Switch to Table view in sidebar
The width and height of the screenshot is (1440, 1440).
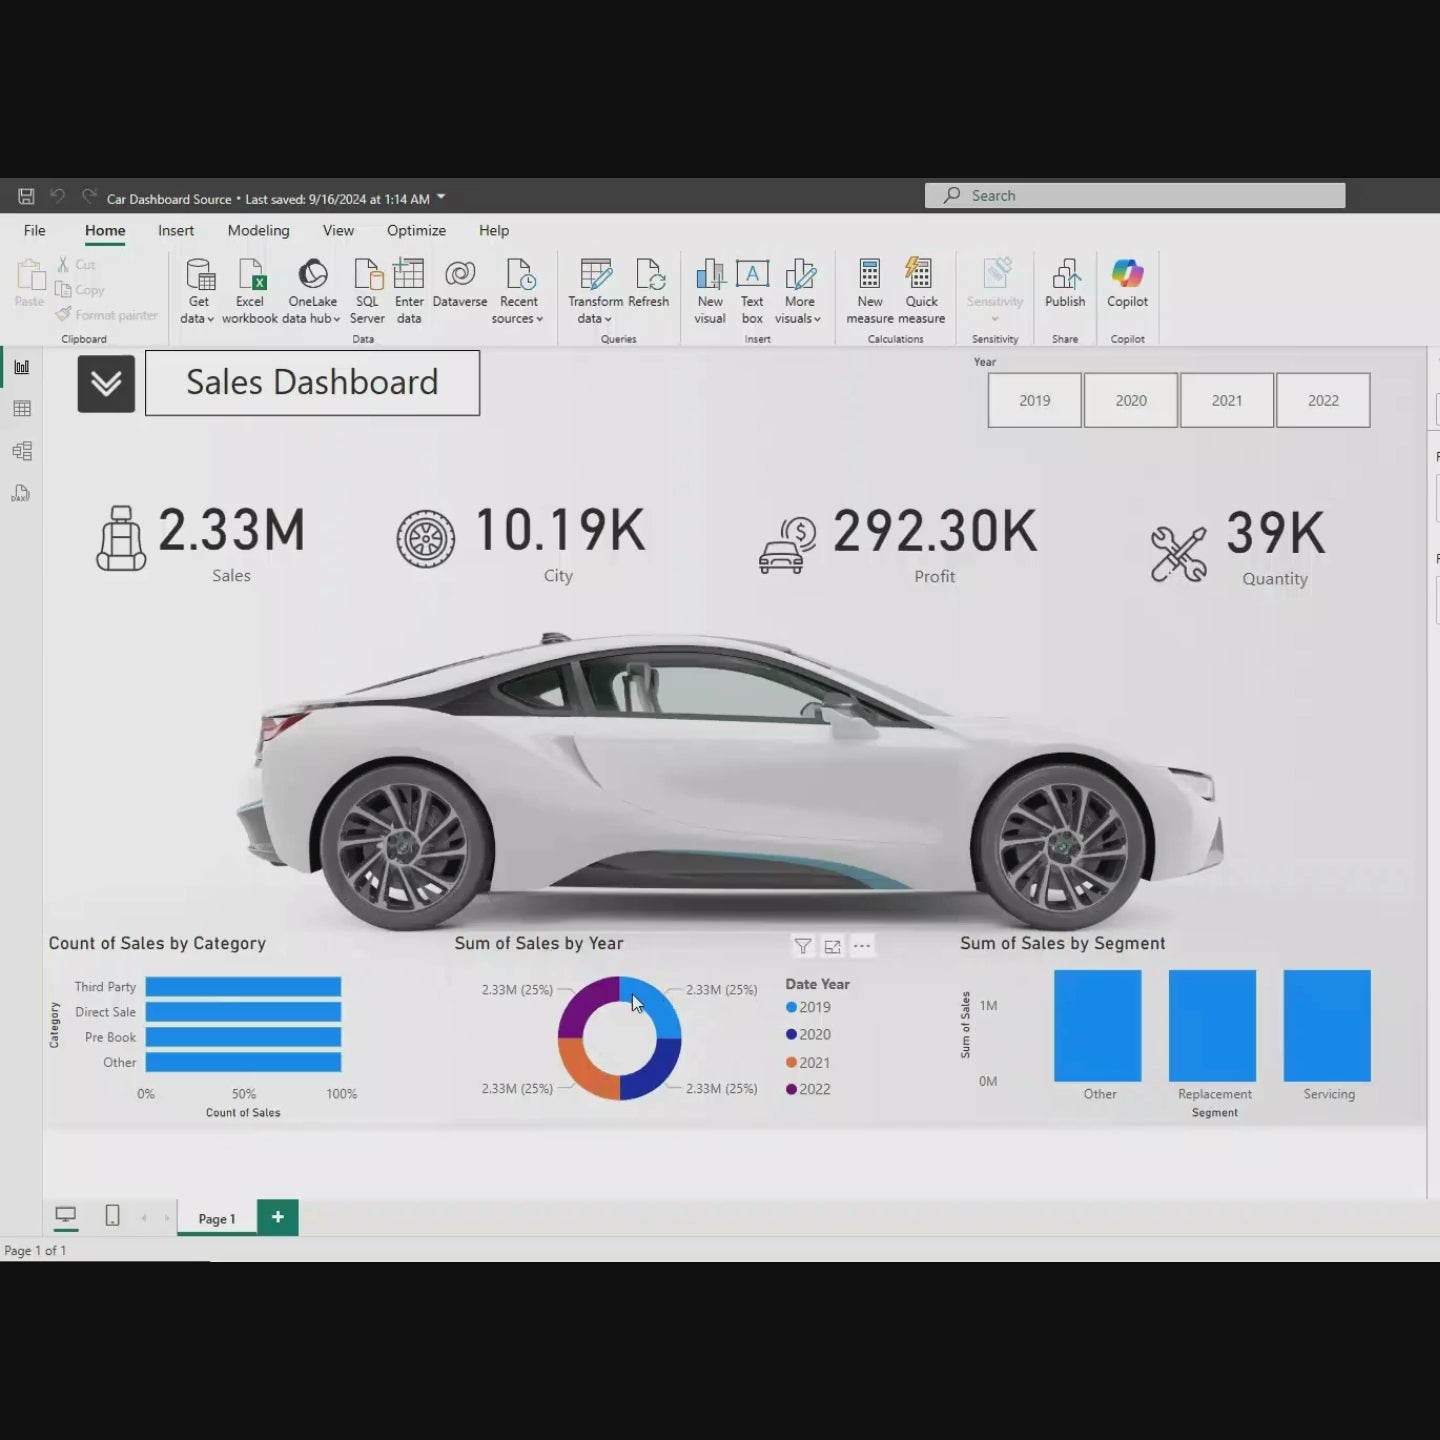click(x=22, y=409)
